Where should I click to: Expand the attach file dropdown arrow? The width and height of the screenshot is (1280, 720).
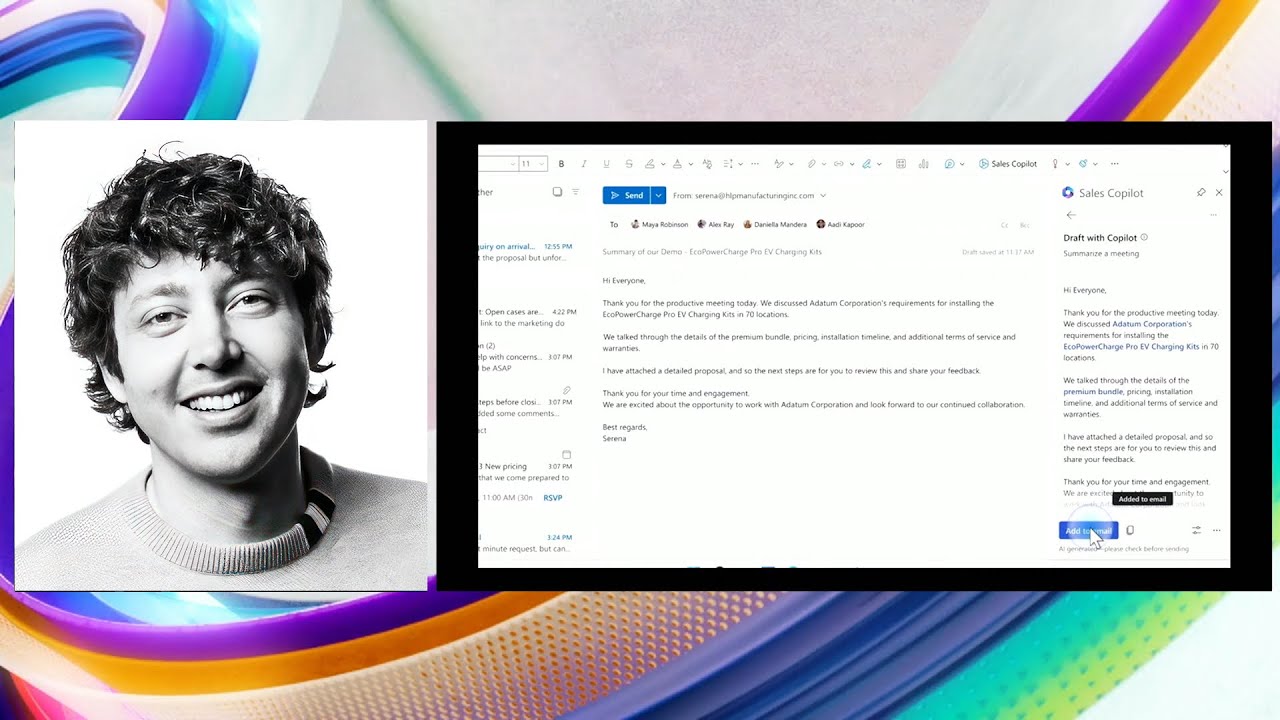tap(824, 164)
